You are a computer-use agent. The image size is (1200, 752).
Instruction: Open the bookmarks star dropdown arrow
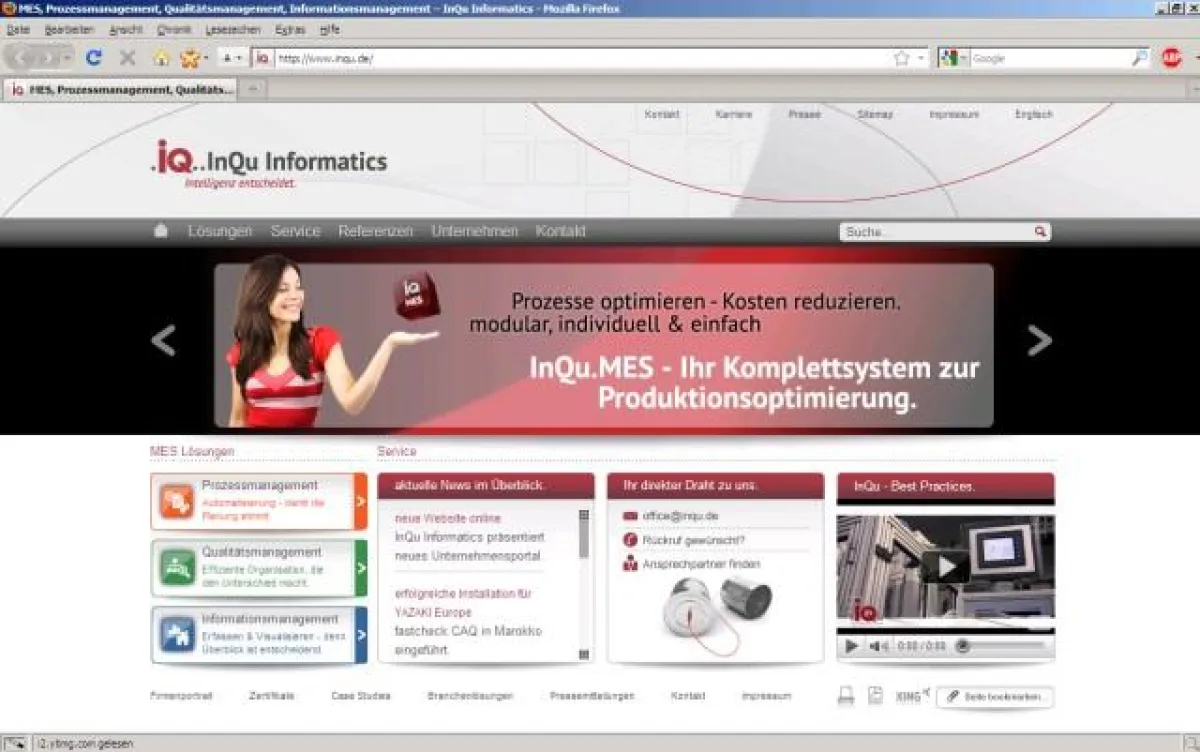[x=205, y=58]
